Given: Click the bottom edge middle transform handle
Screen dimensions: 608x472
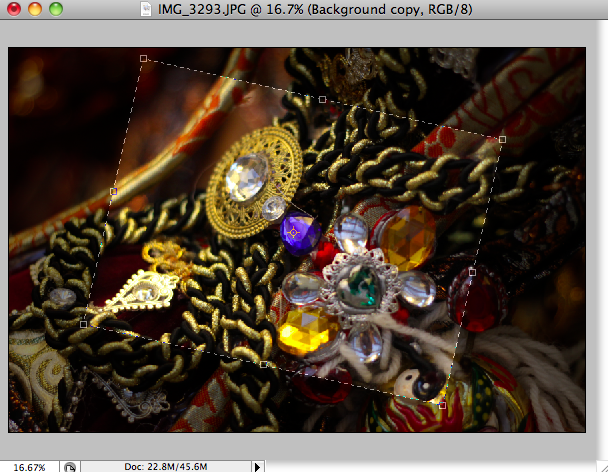Looking at the screenshot, I should click(x=263, y=364).
